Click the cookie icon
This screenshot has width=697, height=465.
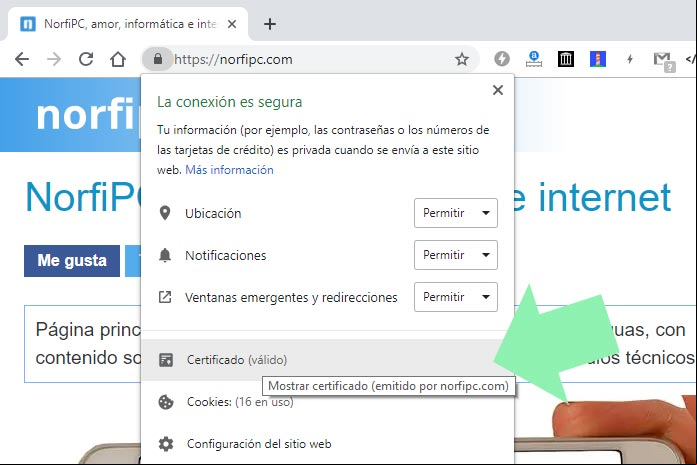[166, 402]
